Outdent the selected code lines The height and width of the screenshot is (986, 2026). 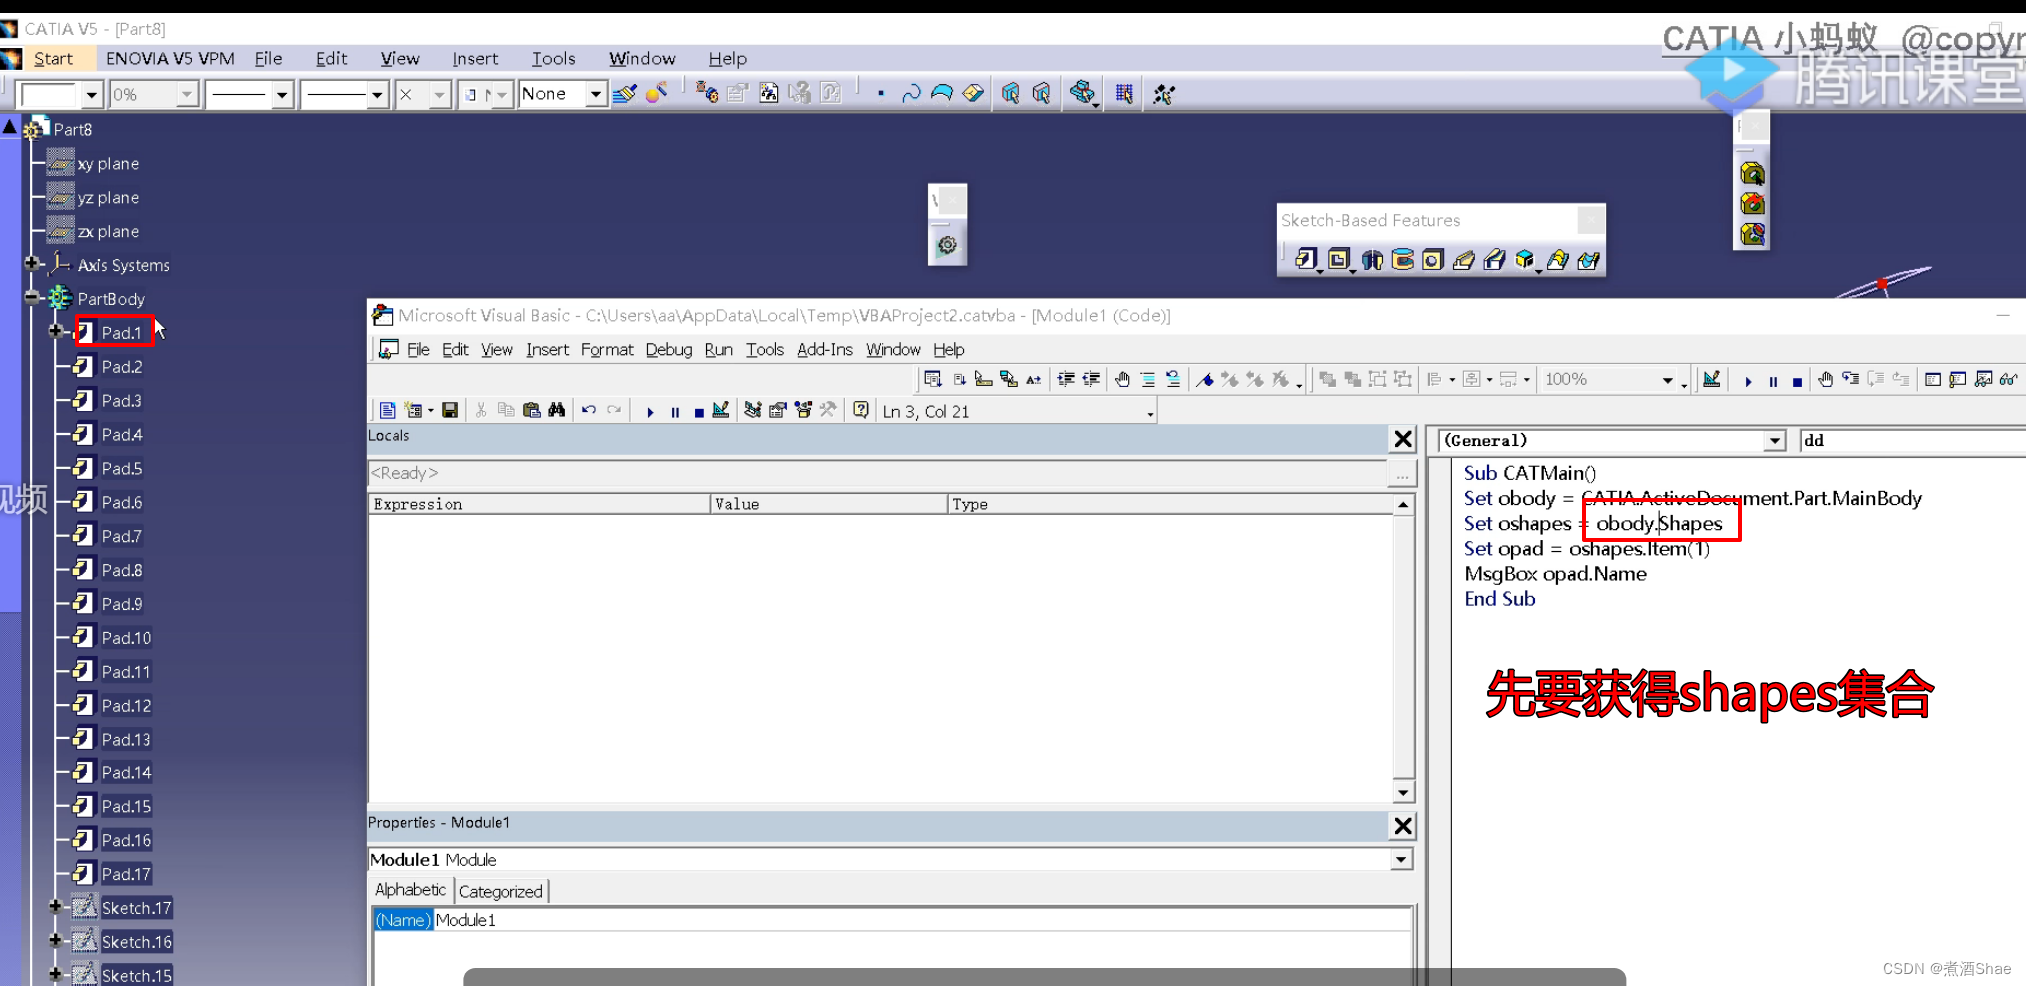click(1091, 379)
